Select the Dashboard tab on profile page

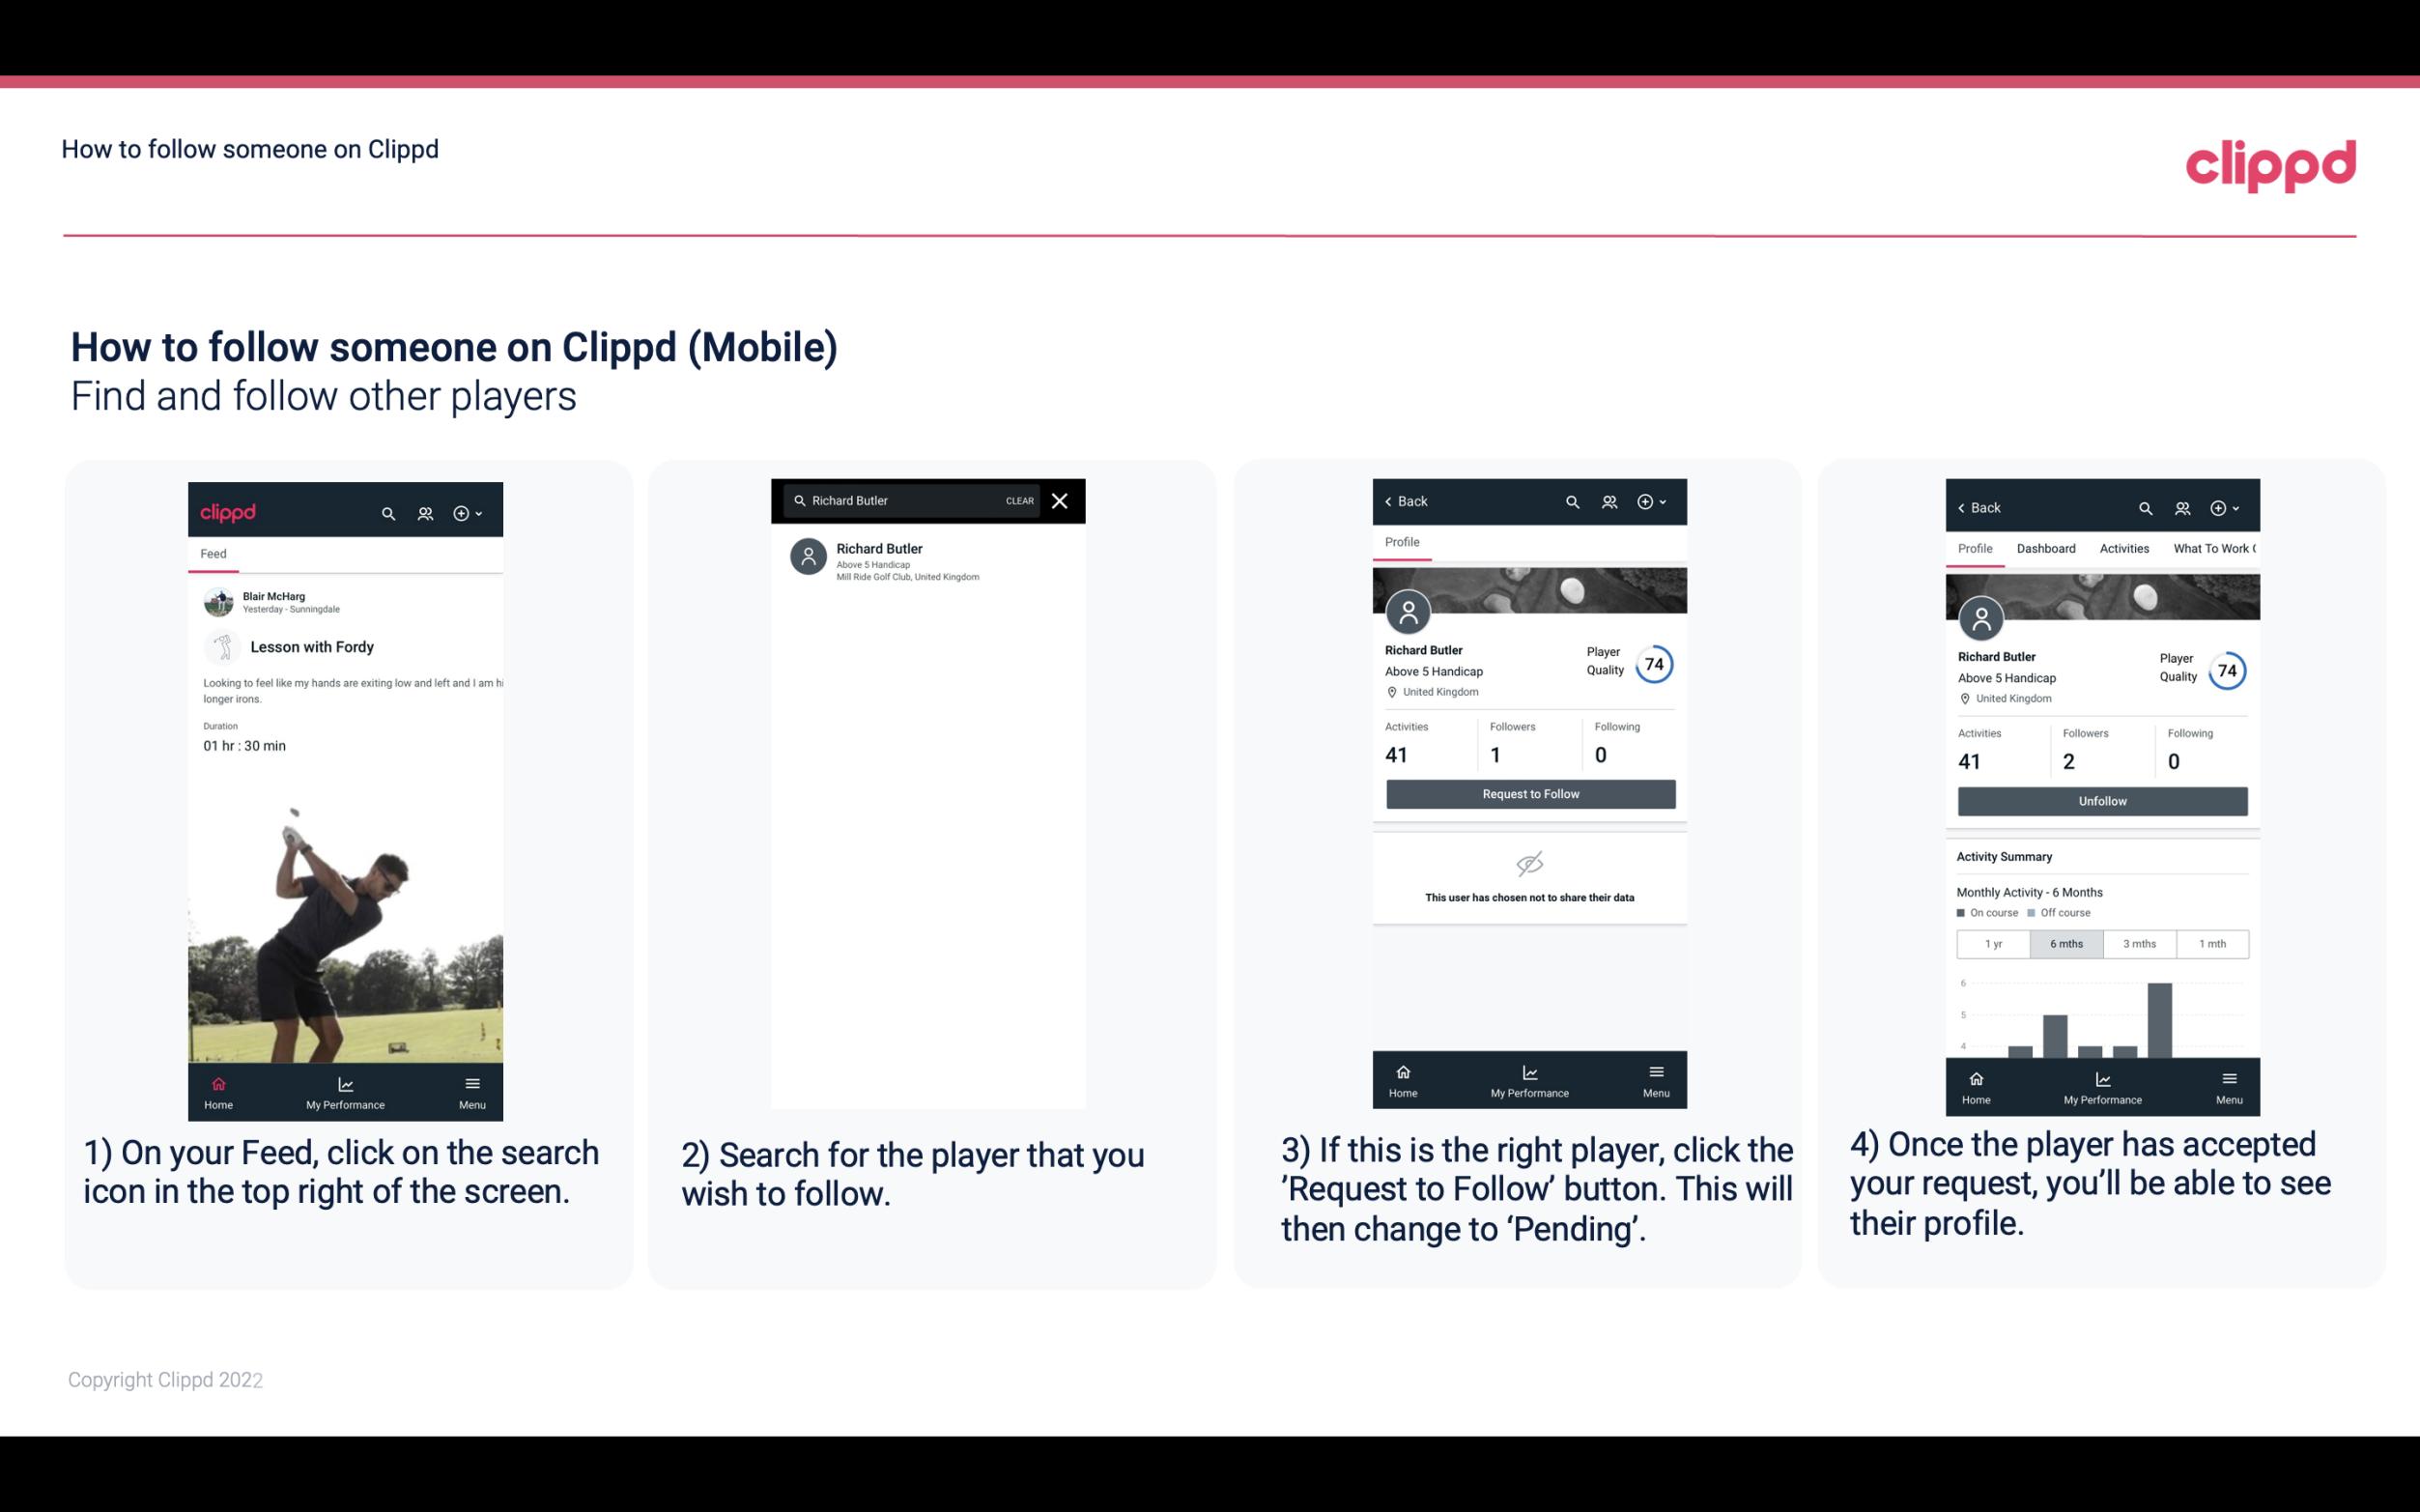point(2046,549)
